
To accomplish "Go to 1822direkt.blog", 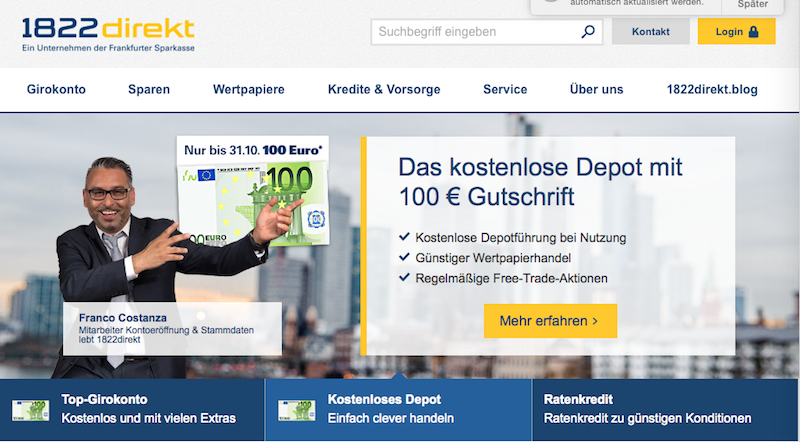I will [712, 89].
